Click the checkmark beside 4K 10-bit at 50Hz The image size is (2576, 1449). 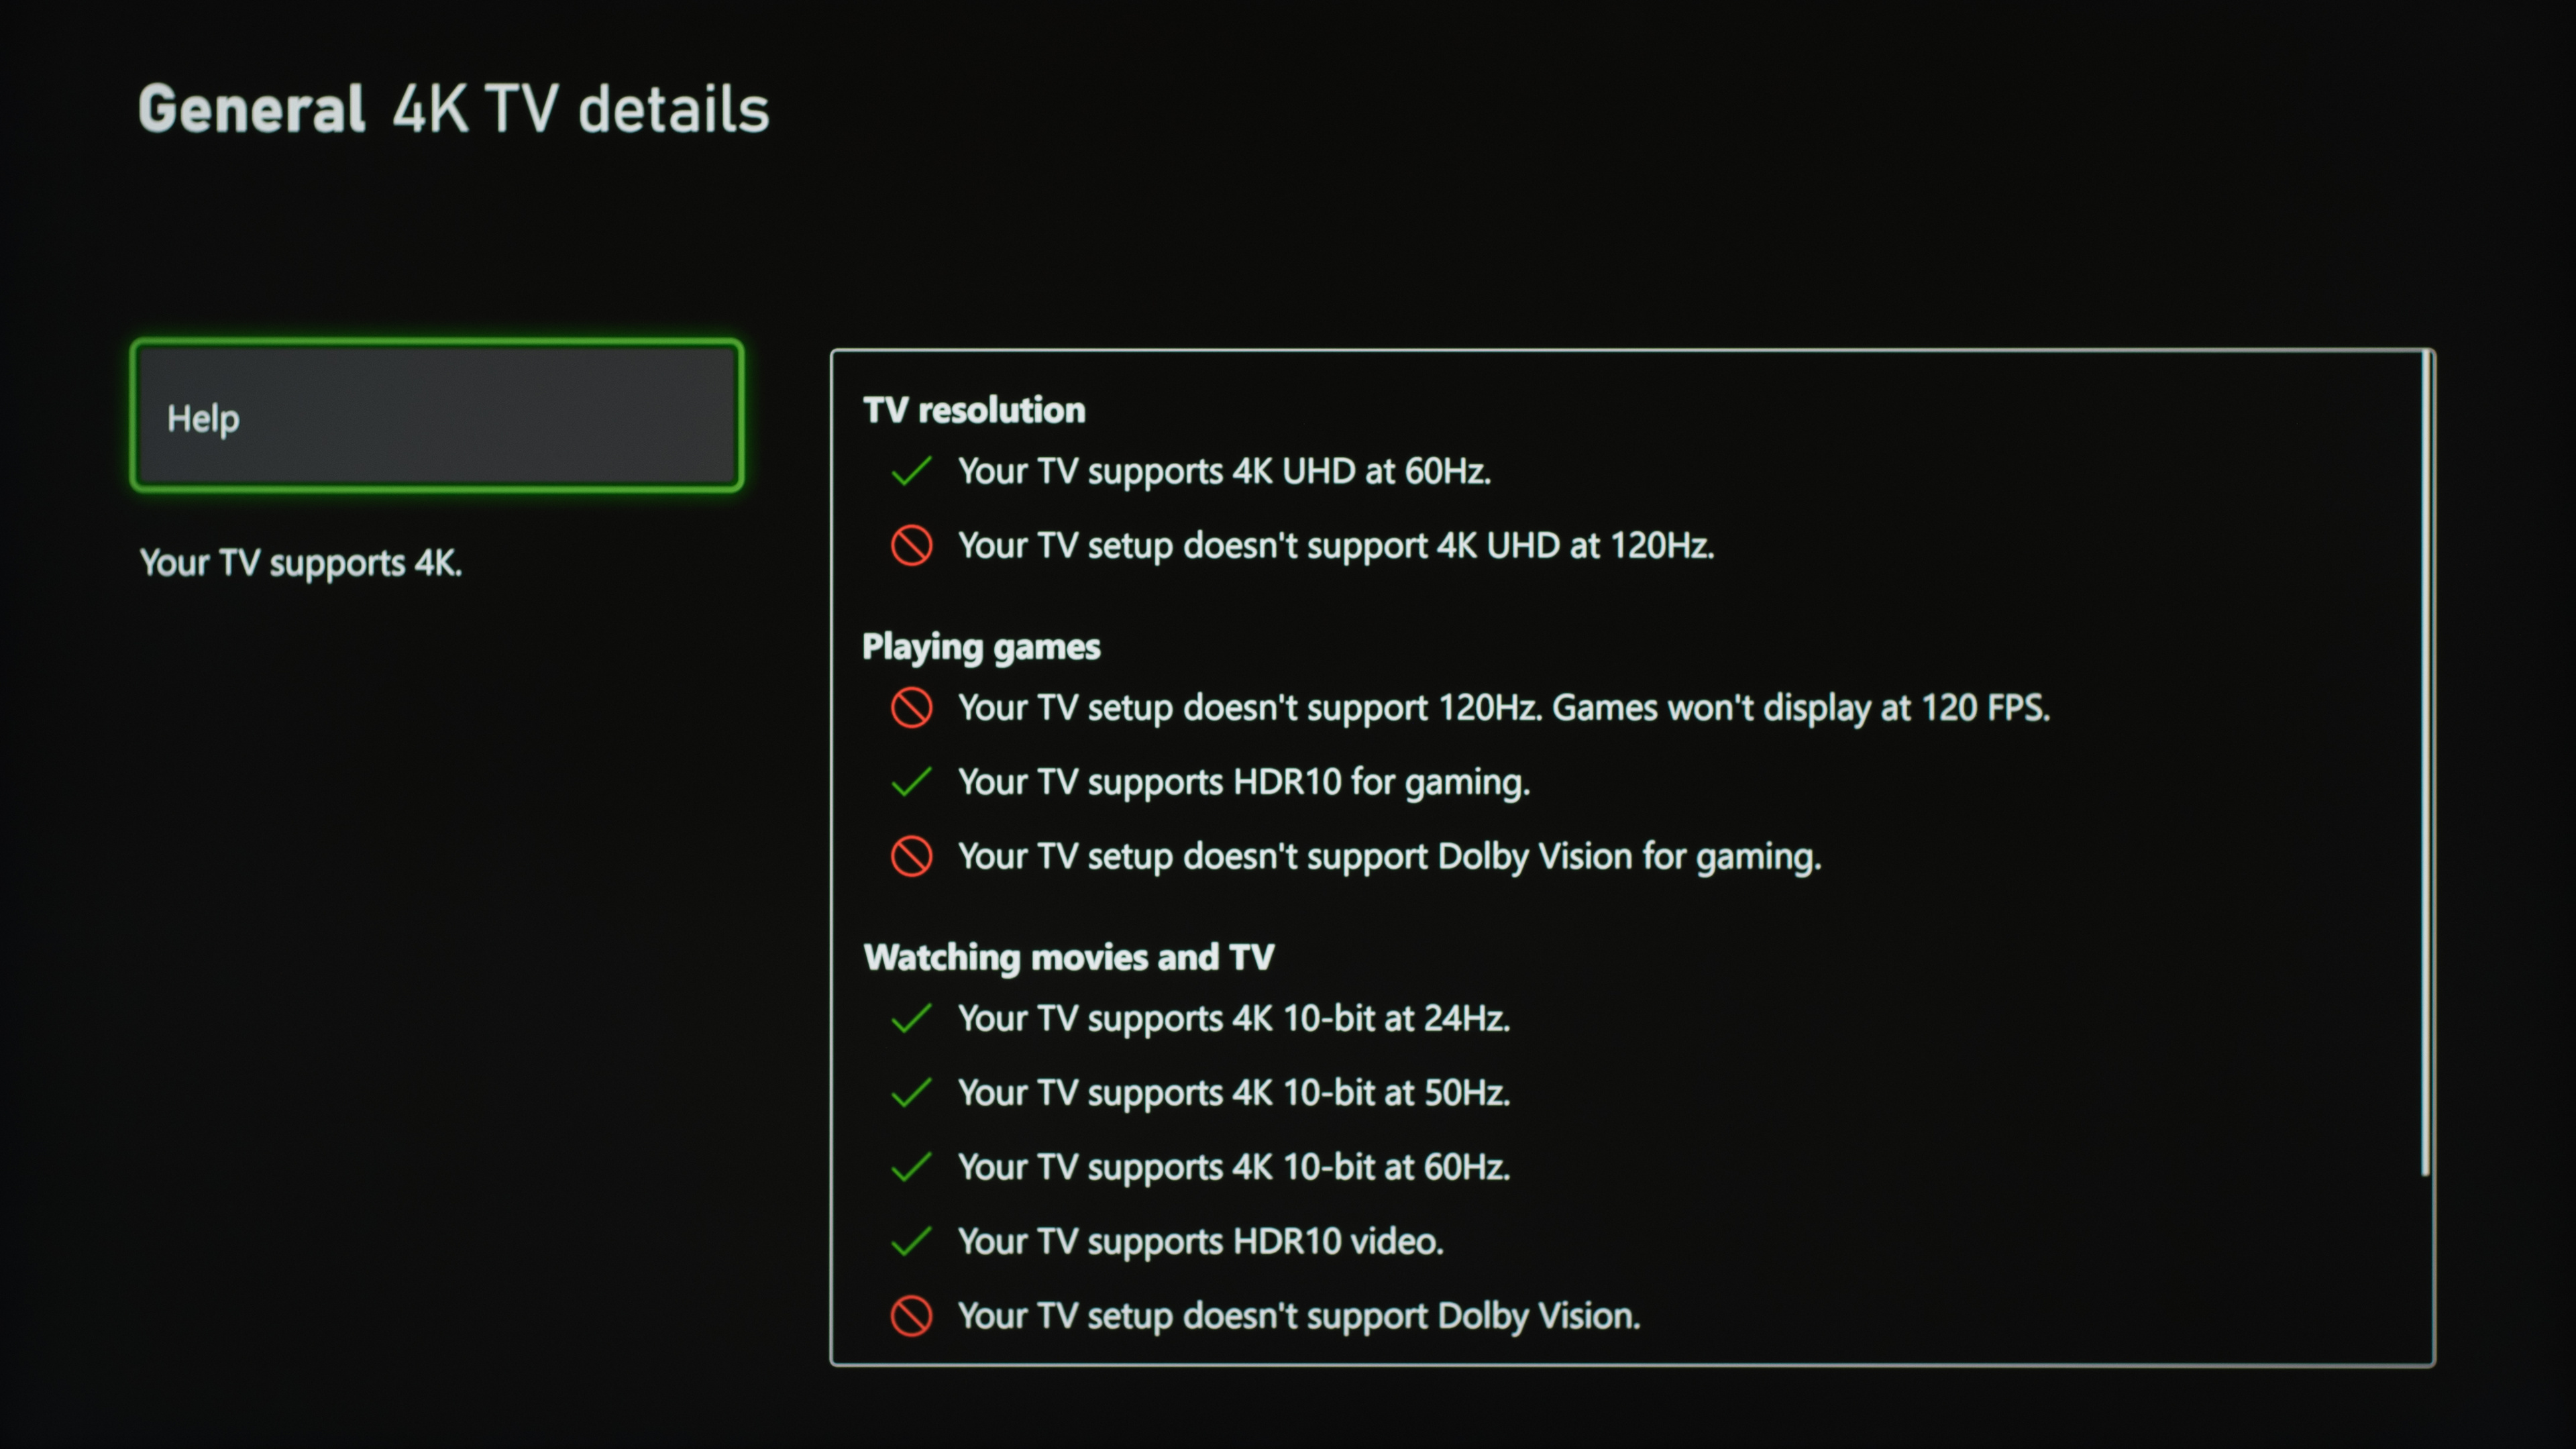911,1093
